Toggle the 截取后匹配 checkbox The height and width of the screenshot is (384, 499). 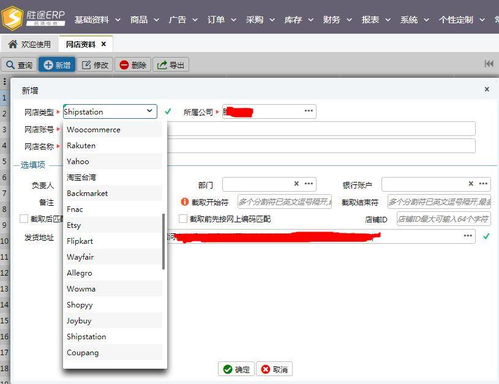tap(23, 219)
